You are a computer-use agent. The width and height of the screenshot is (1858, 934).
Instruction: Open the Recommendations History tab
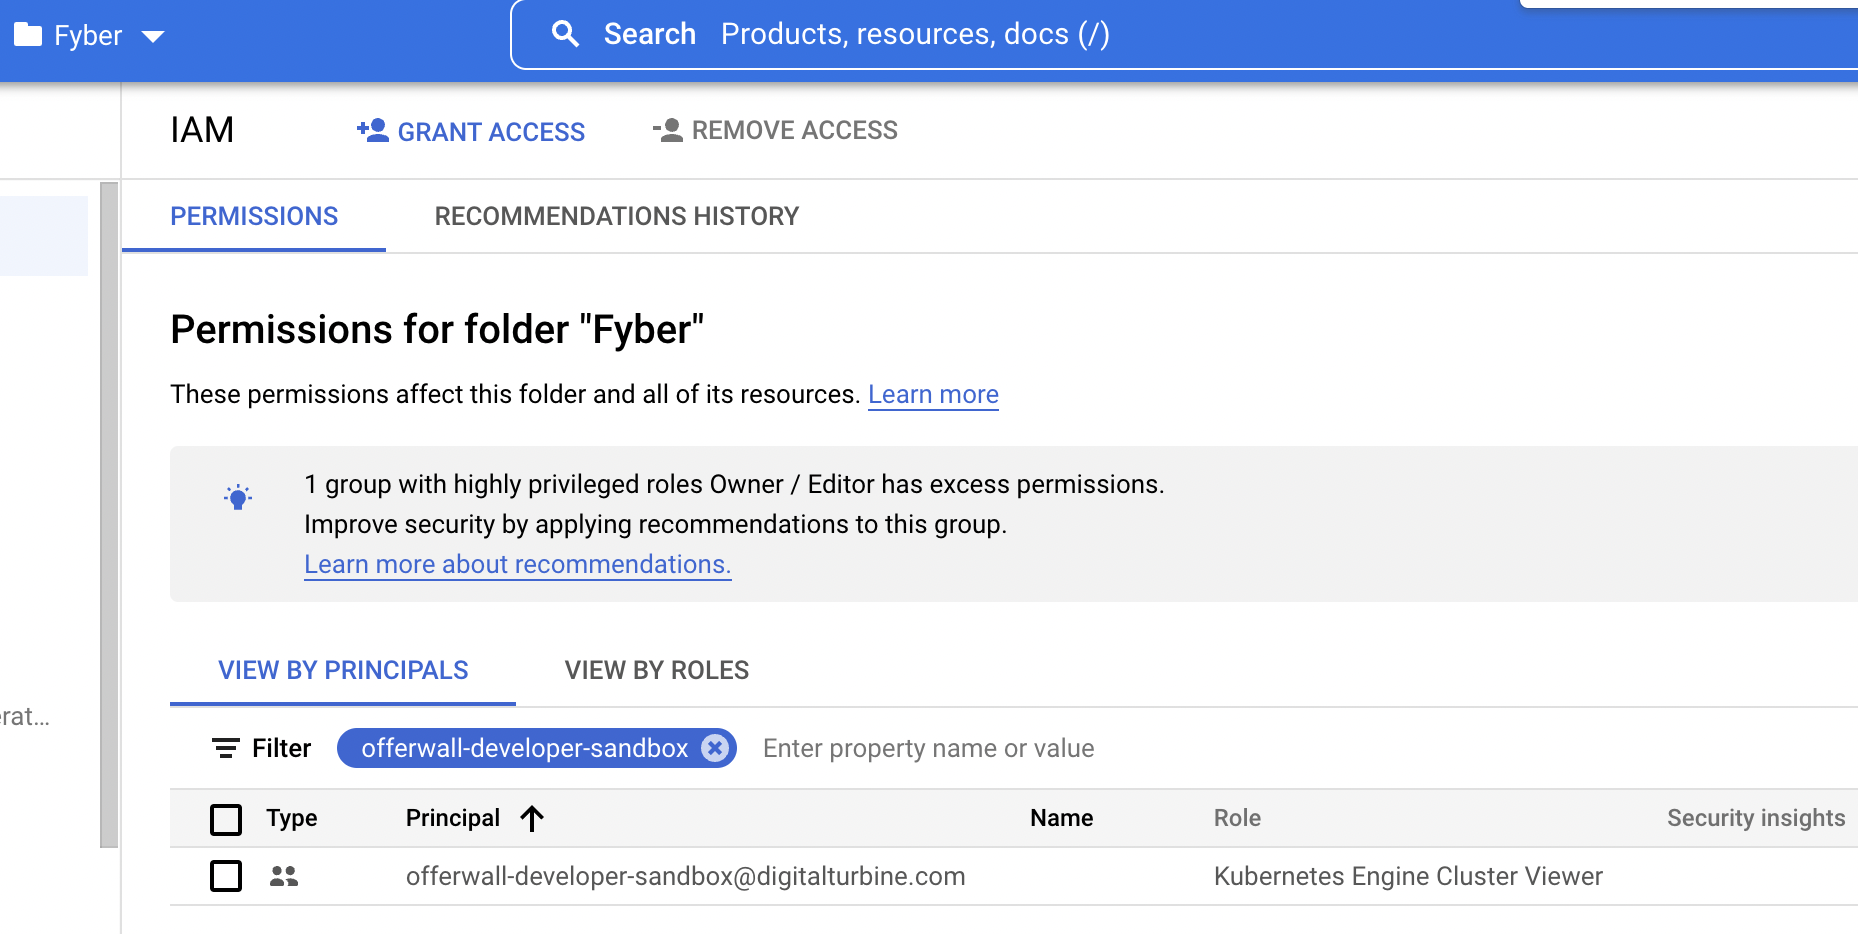coord(616,216)
